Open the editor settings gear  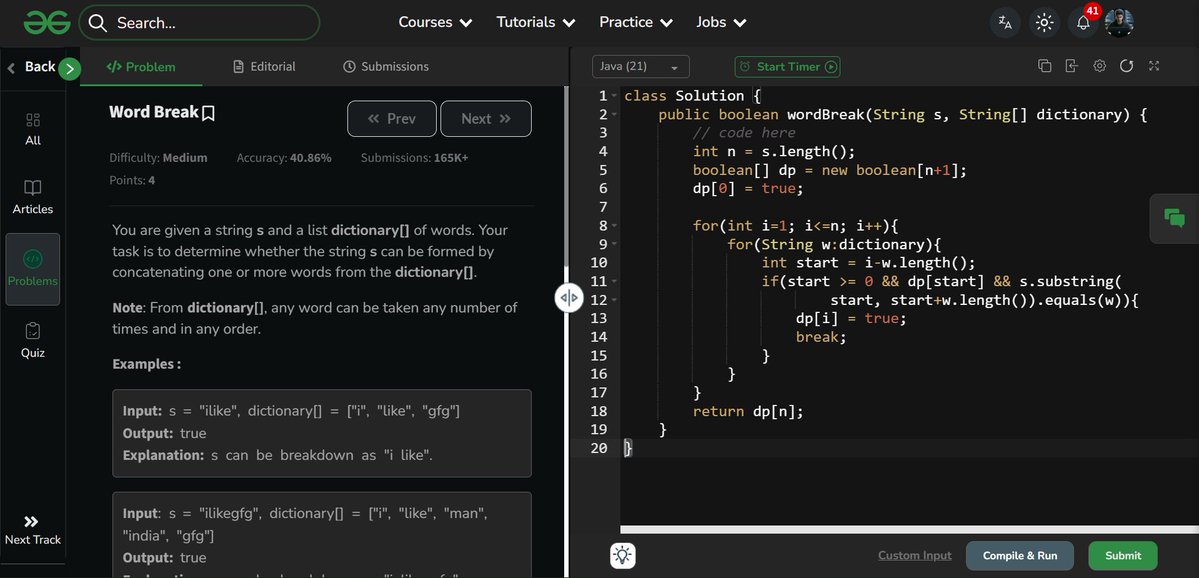pos(1099,64)
